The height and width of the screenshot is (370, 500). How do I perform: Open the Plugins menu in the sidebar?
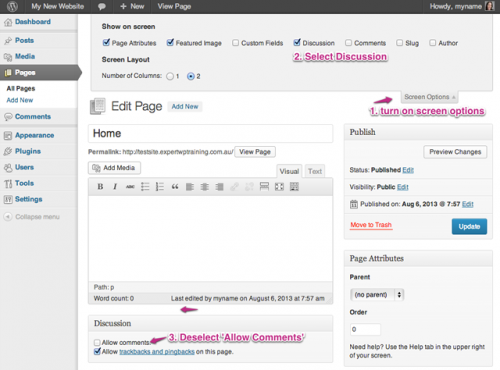tap(28, 151)
